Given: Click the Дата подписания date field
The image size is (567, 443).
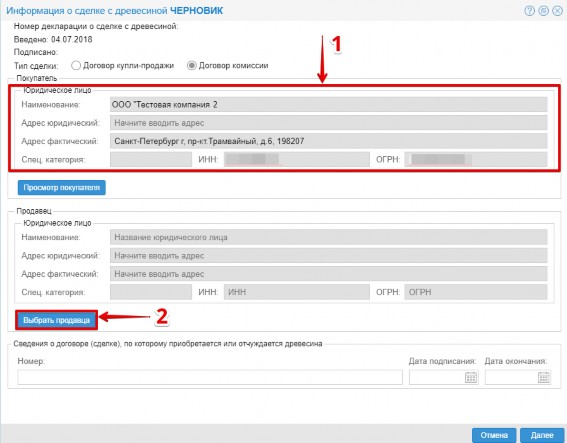Looking at the screenshot, I should pos(444,377).
